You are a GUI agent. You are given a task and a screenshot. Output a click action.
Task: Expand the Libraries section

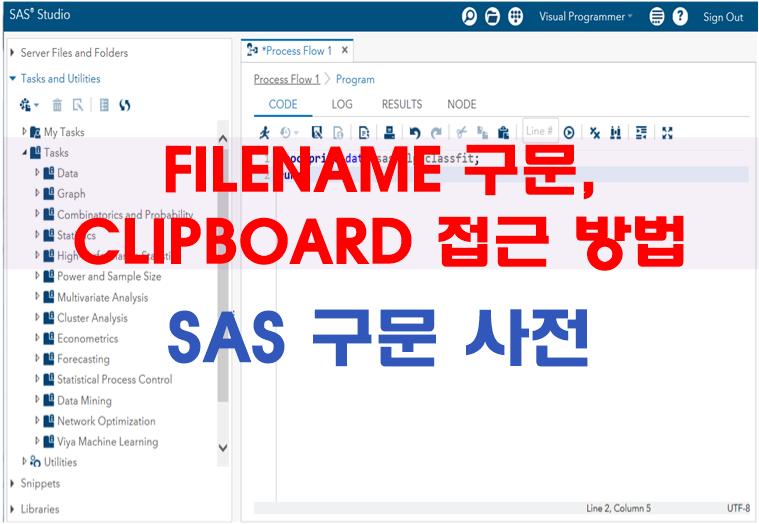(x=13, y=509)
